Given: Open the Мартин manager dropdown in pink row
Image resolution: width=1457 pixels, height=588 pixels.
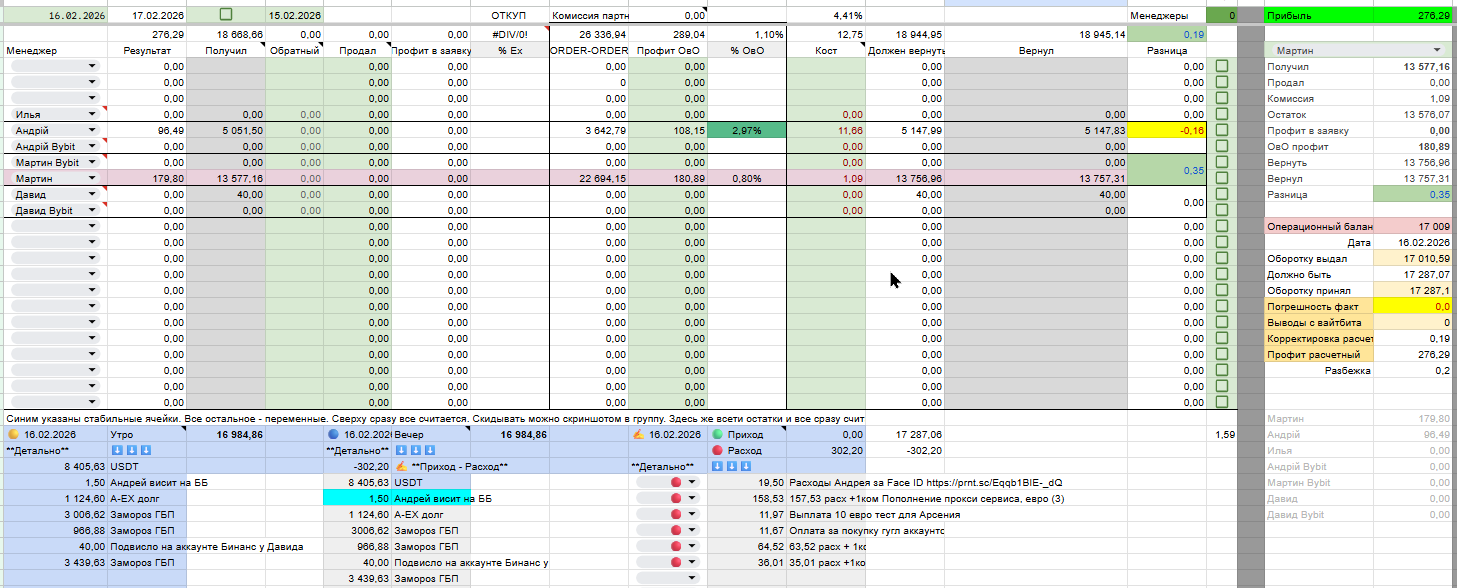Looking at the screenshot, I should [93, 179].
